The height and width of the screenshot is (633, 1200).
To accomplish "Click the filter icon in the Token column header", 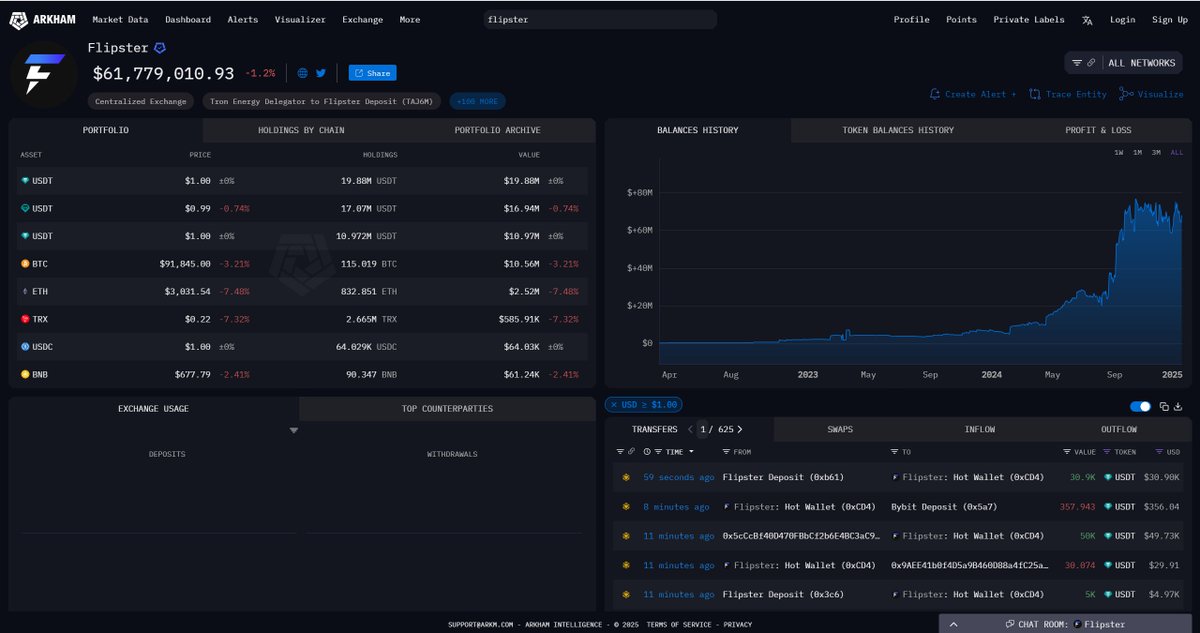I will point(1108,452).
